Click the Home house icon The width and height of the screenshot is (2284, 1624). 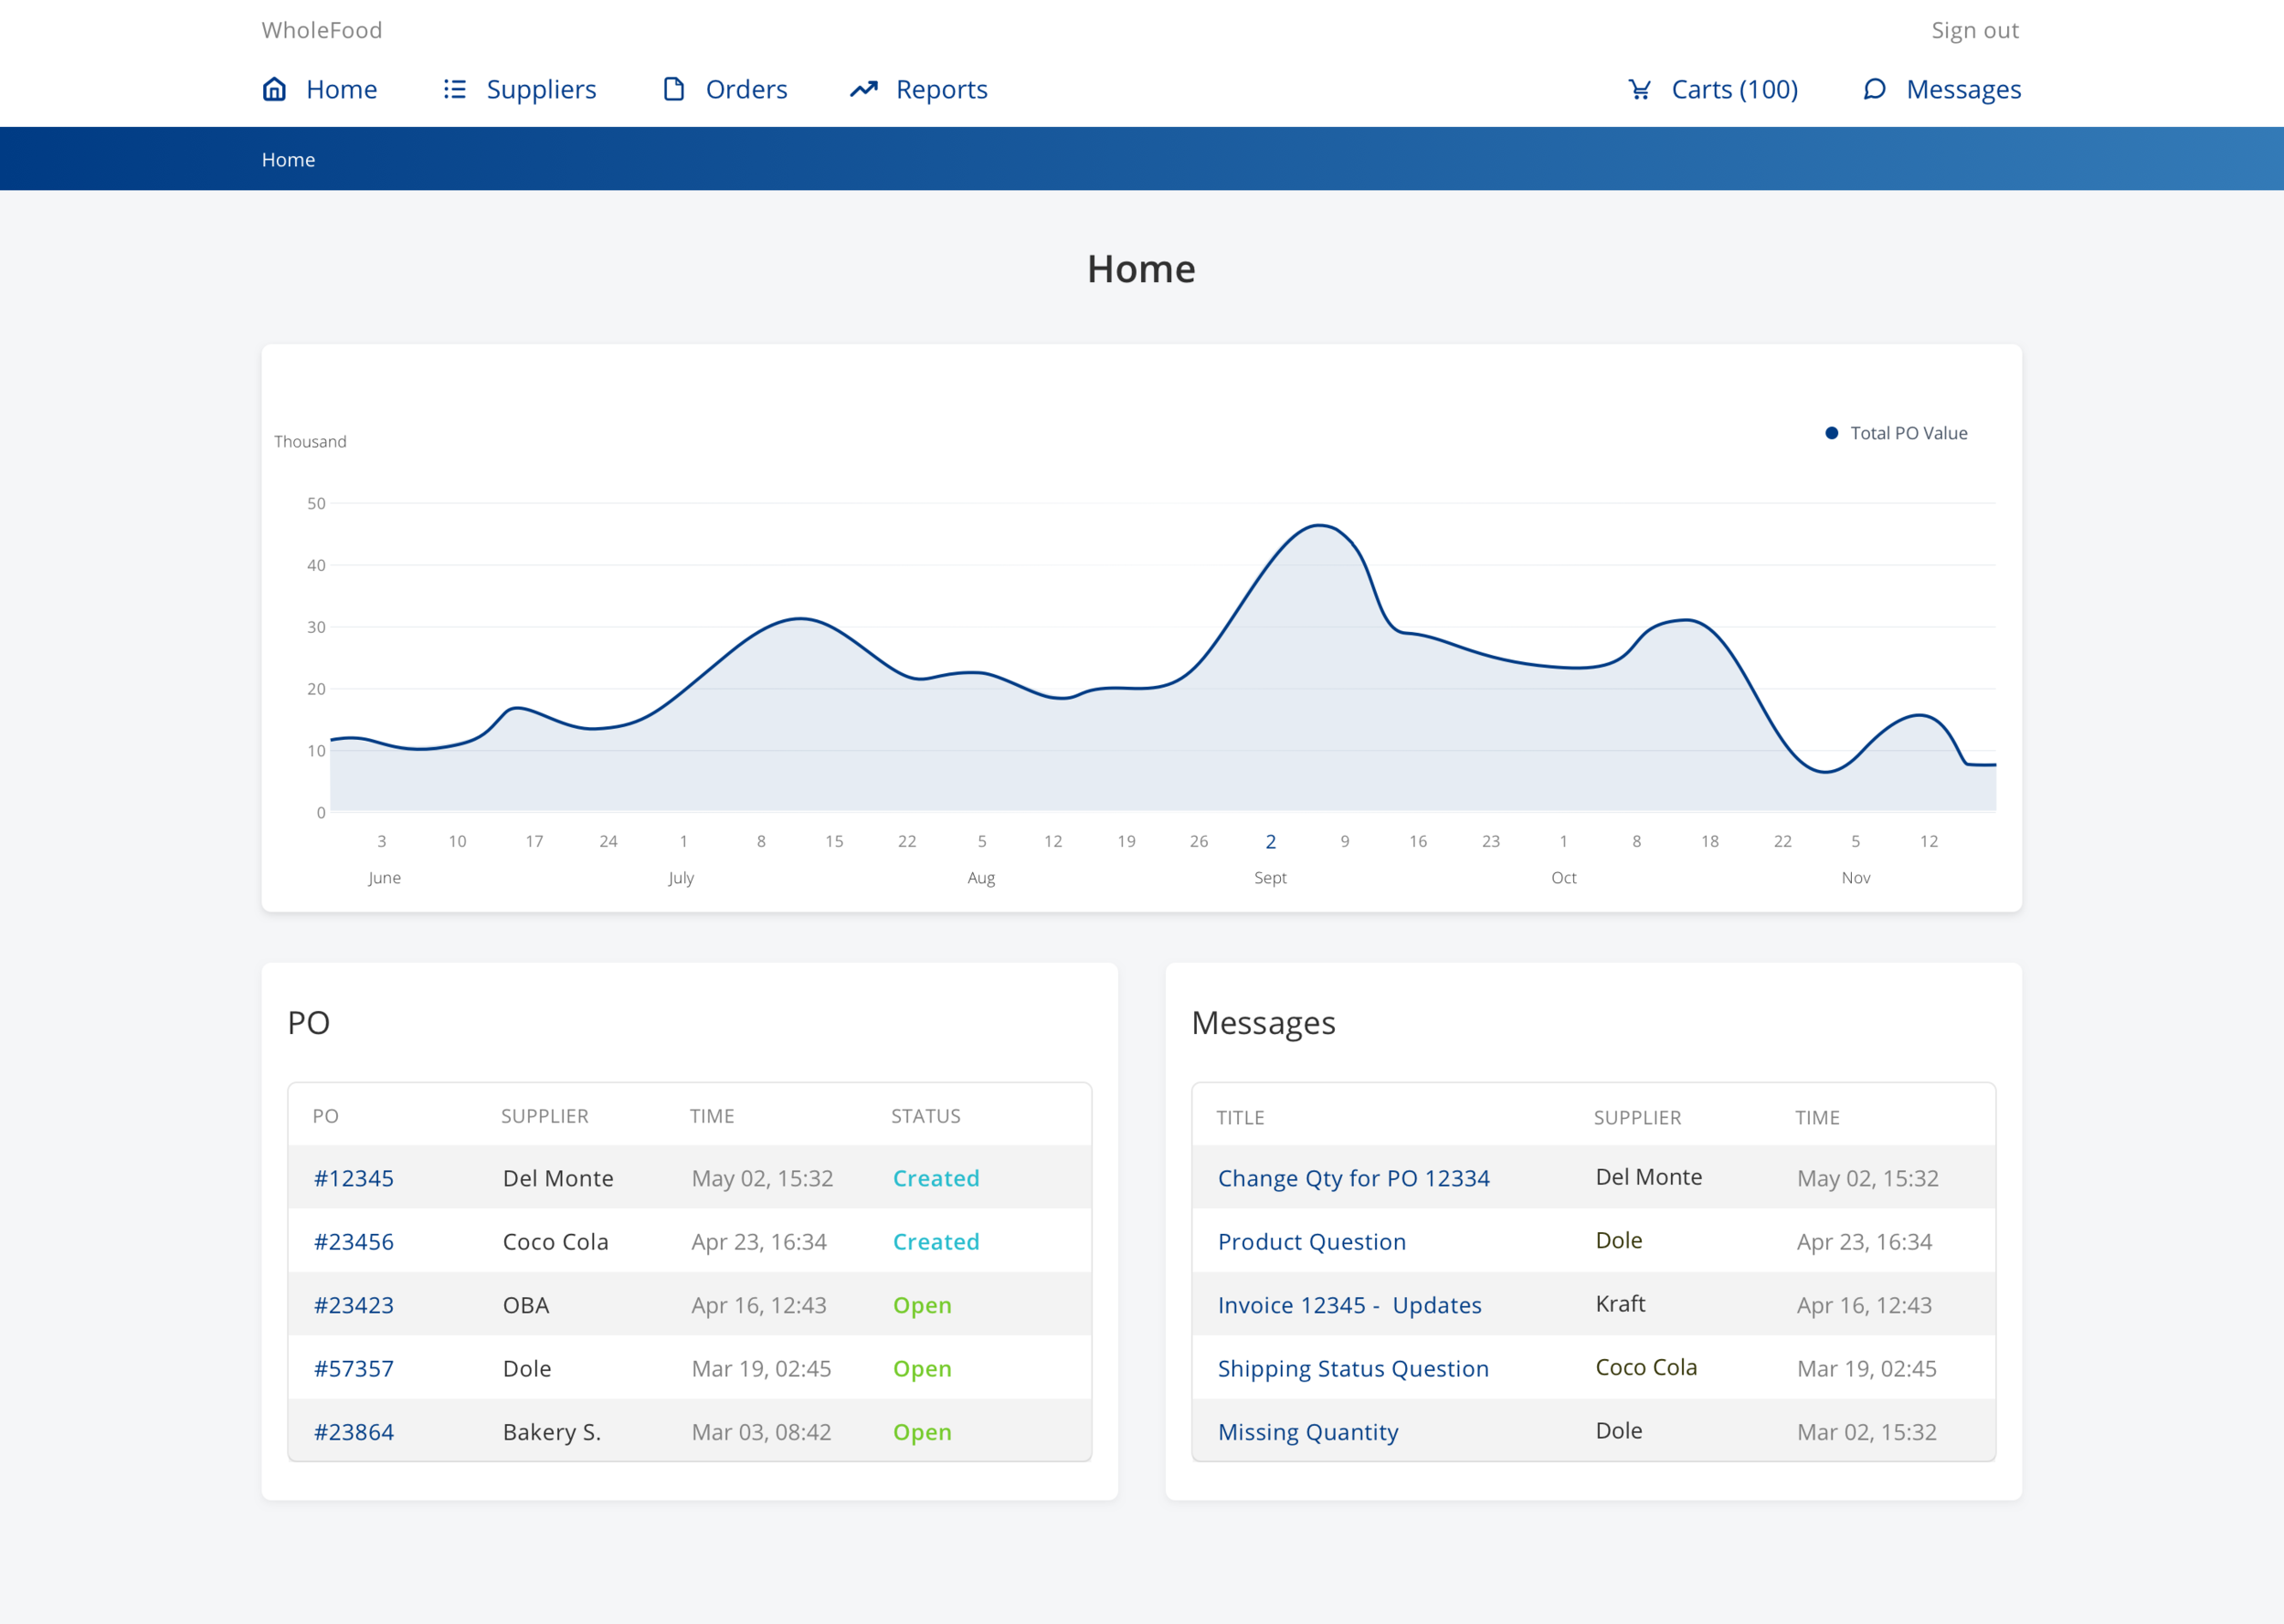click(274, 89)
